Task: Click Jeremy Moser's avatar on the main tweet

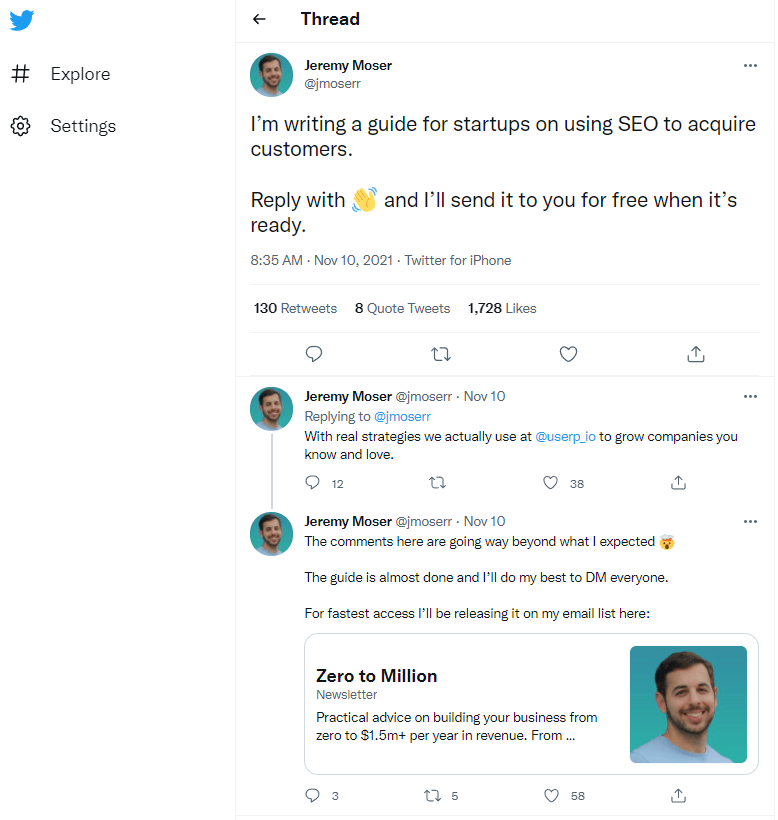Action: (272, 75)
